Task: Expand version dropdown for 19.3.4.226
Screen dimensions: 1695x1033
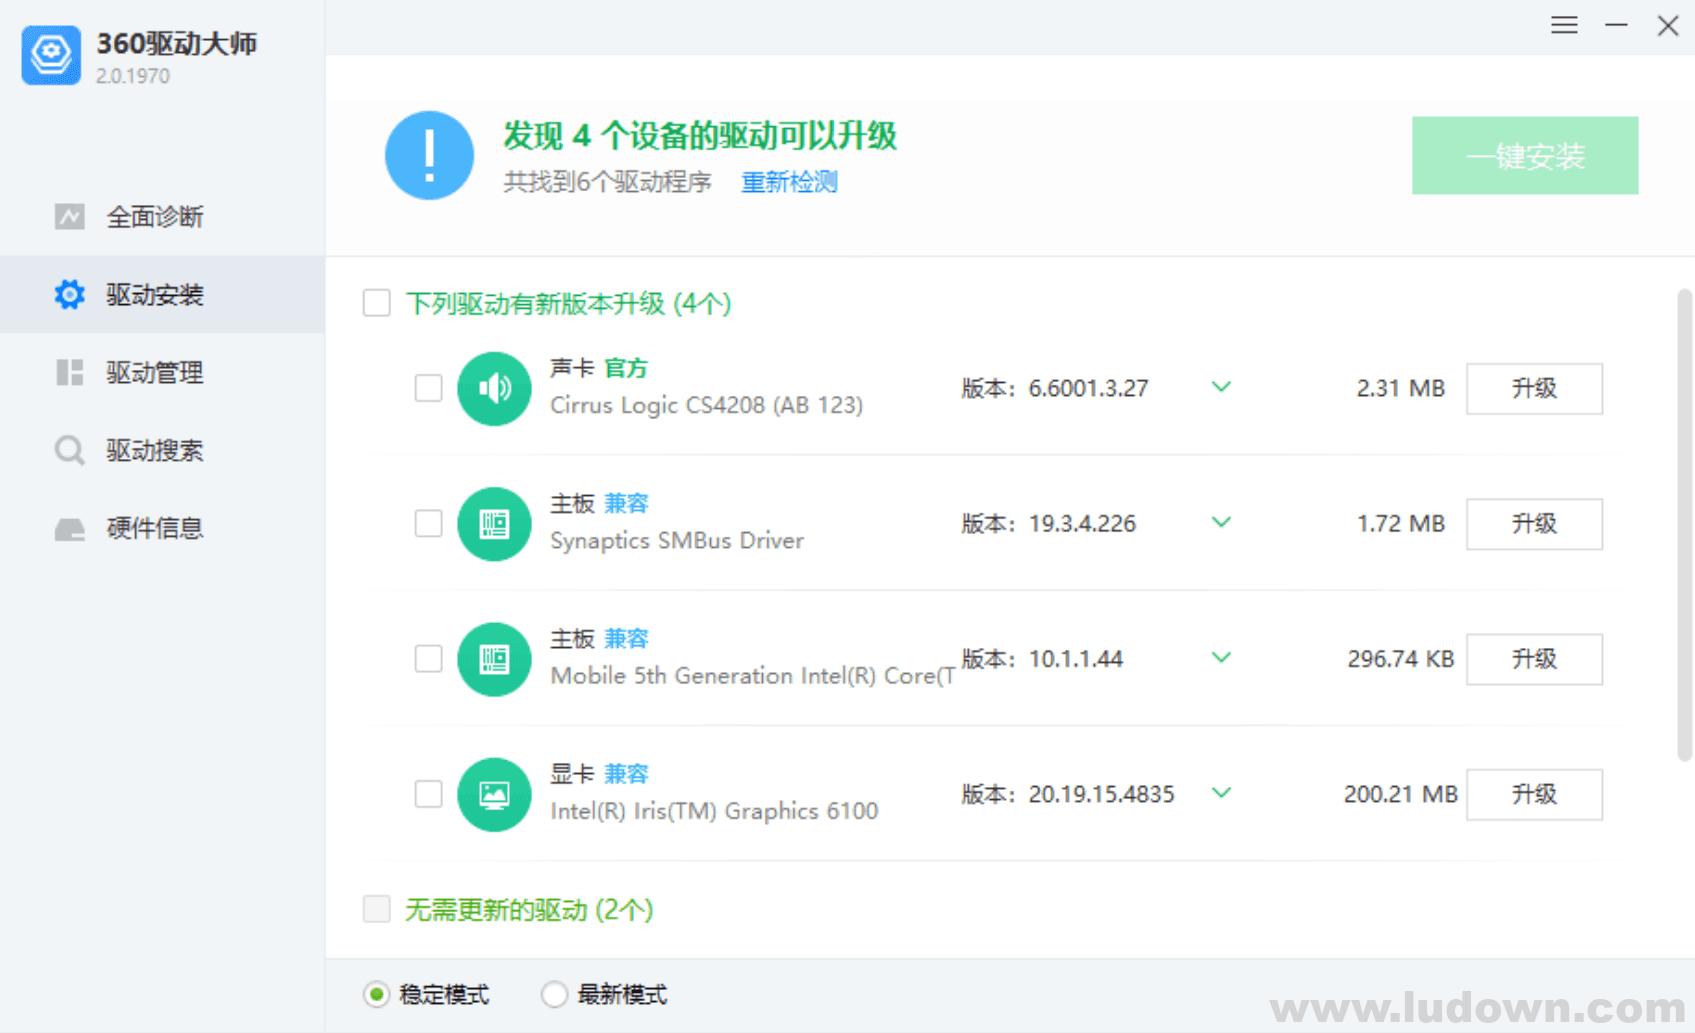Action: coord(1221,522)
